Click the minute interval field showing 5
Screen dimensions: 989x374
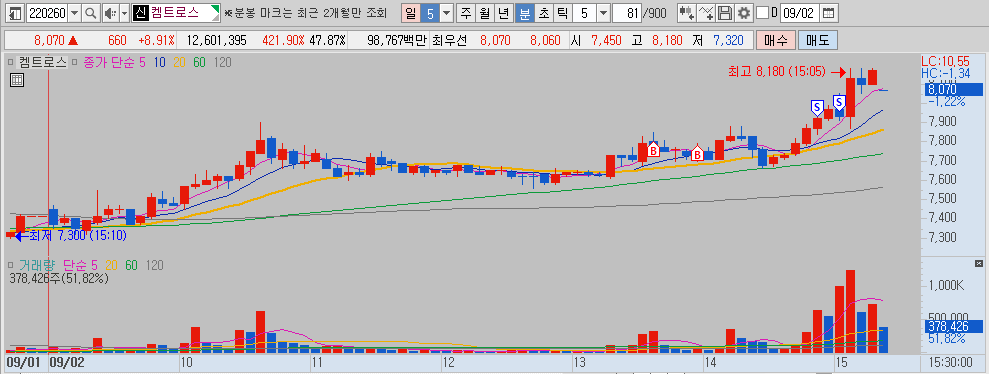(x=584, y=13)
